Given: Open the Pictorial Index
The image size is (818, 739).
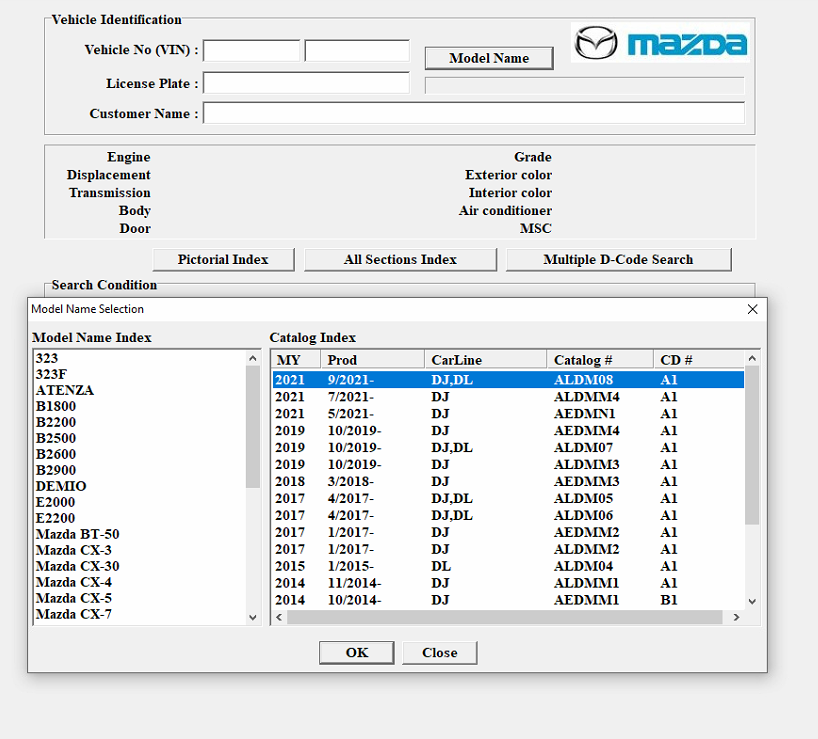Looking at the screenshot, I should (223, 259).
